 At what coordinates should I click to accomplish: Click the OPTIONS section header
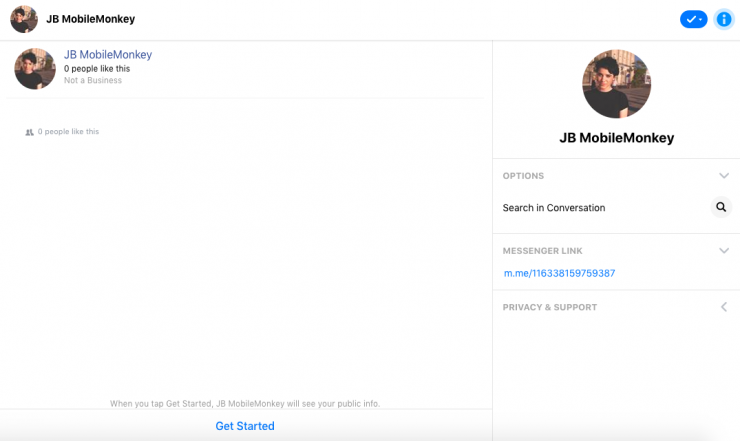pos(523,176)
